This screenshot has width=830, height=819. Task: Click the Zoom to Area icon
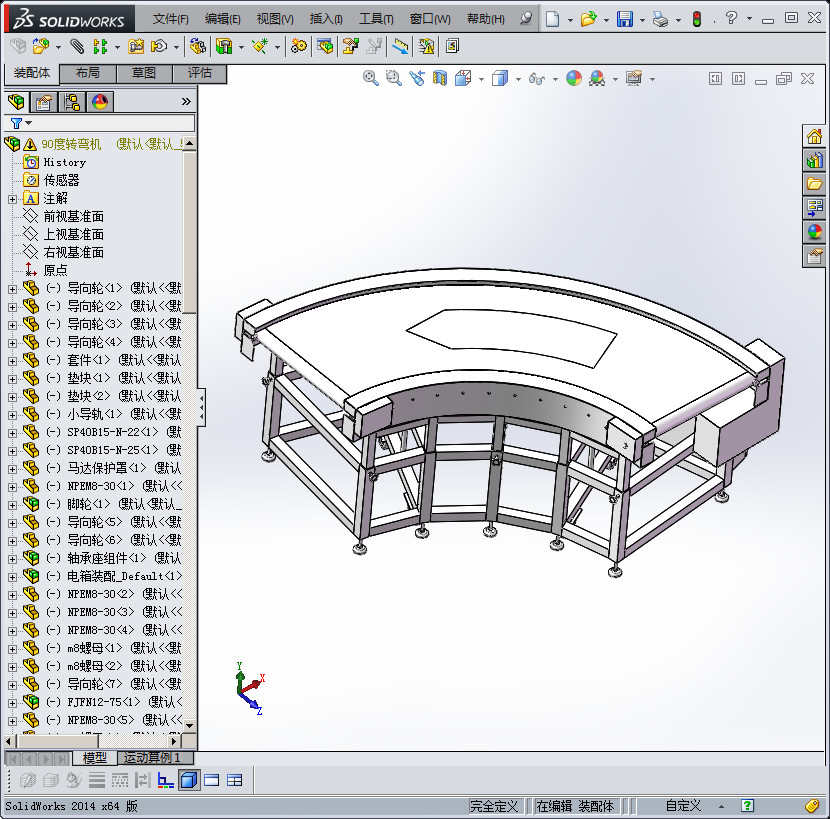point(393,79)
